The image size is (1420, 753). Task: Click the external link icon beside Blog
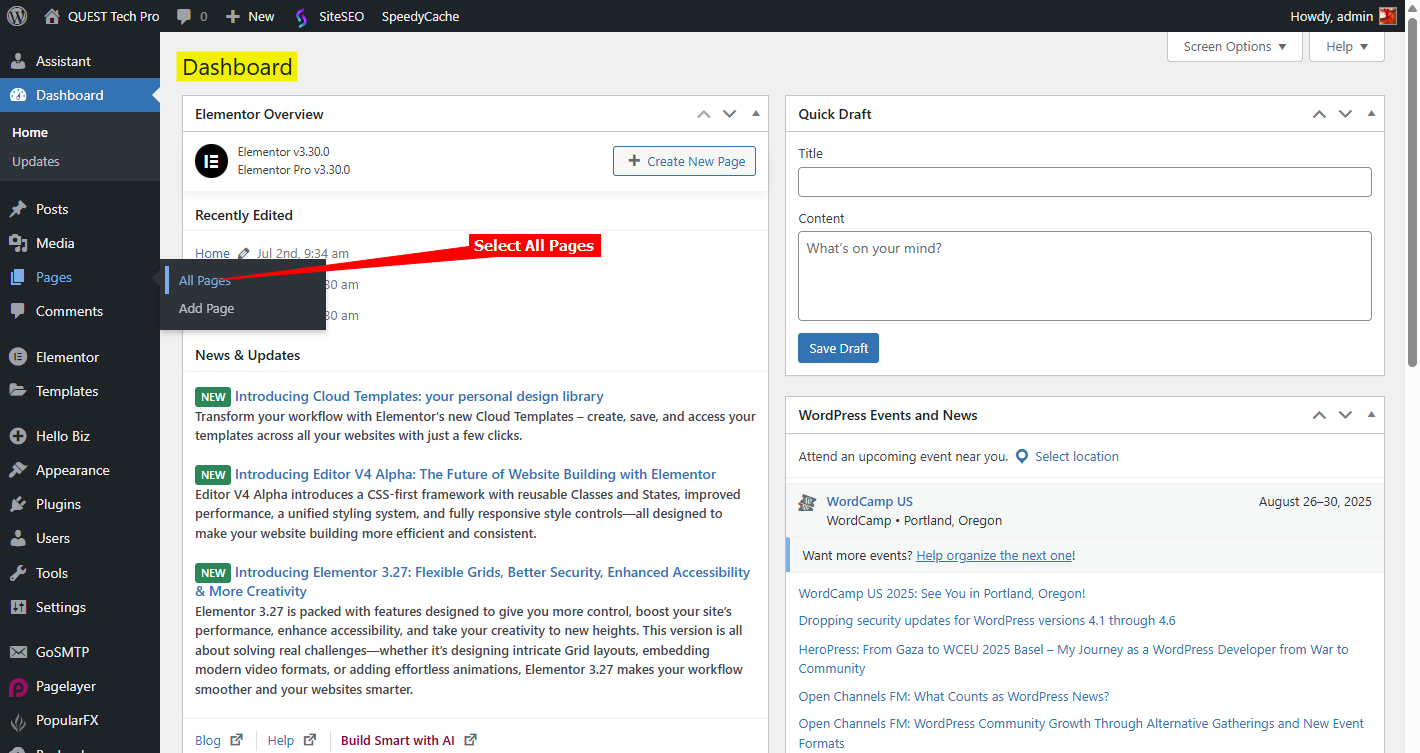click(x=237, y=740)
